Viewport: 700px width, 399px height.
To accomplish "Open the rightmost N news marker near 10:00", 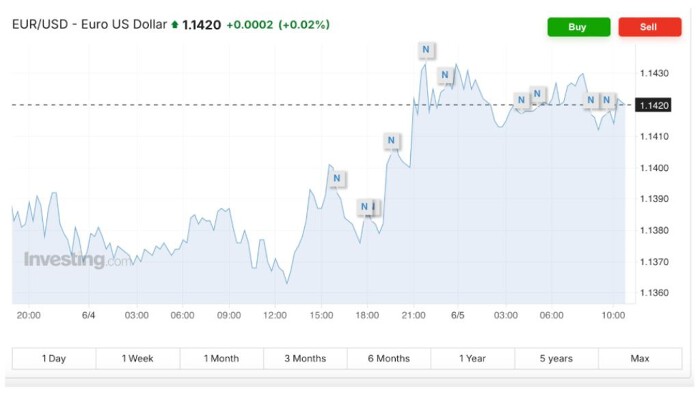I will point(606,100).
